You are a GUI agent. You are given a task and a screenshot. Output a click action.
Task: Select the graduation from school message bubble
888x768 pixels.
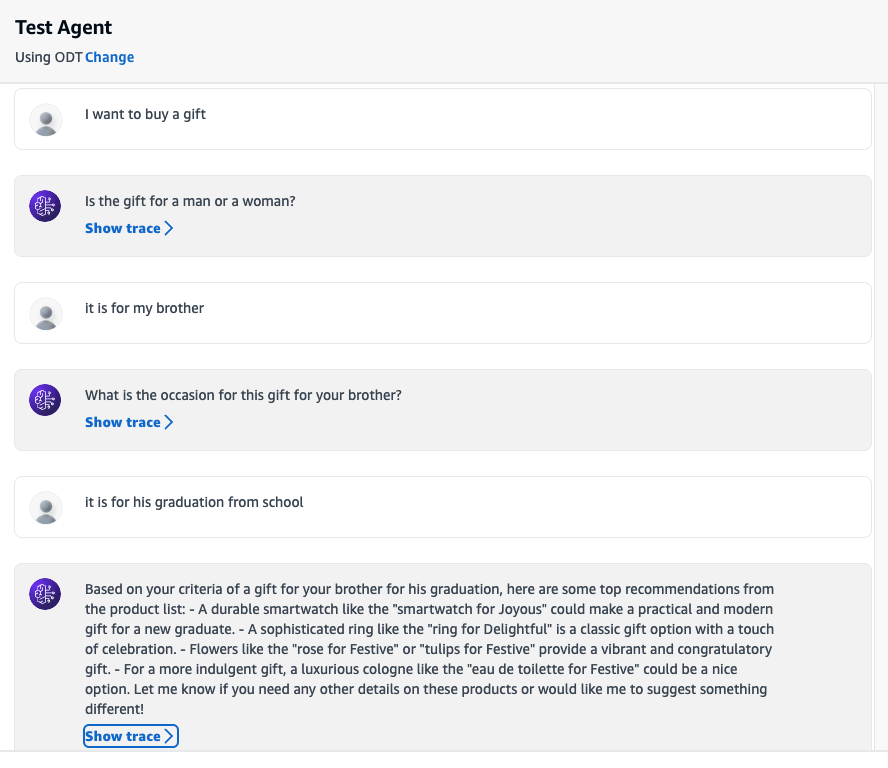pos(194,502)
